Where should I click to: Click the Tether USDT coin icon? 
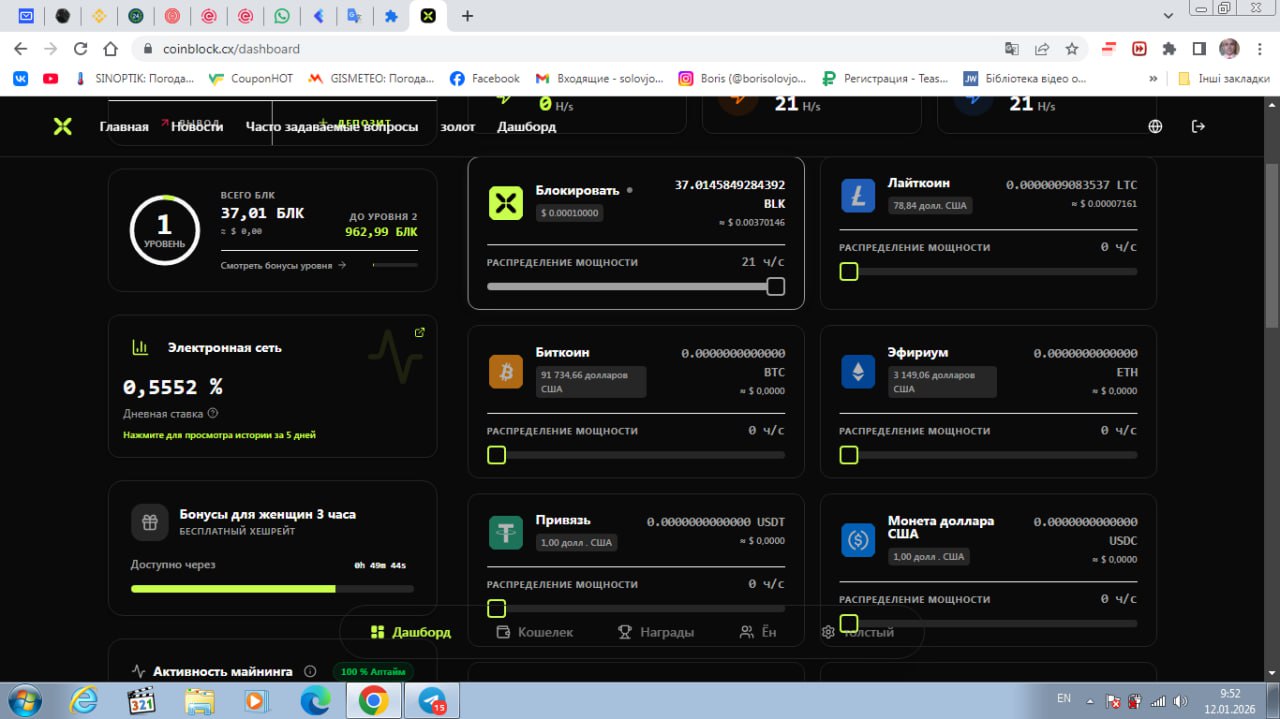[x=506, y=532]
